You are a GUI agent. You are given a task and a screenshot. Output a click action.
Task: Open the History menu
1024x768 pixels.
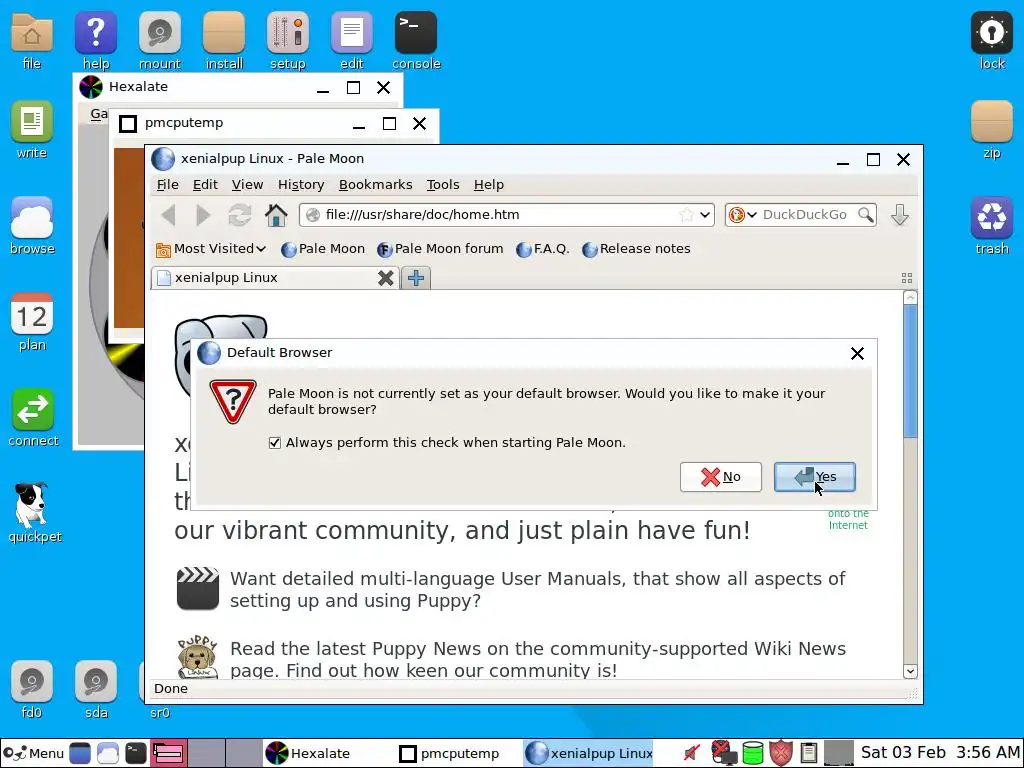[x=301, y=185]
